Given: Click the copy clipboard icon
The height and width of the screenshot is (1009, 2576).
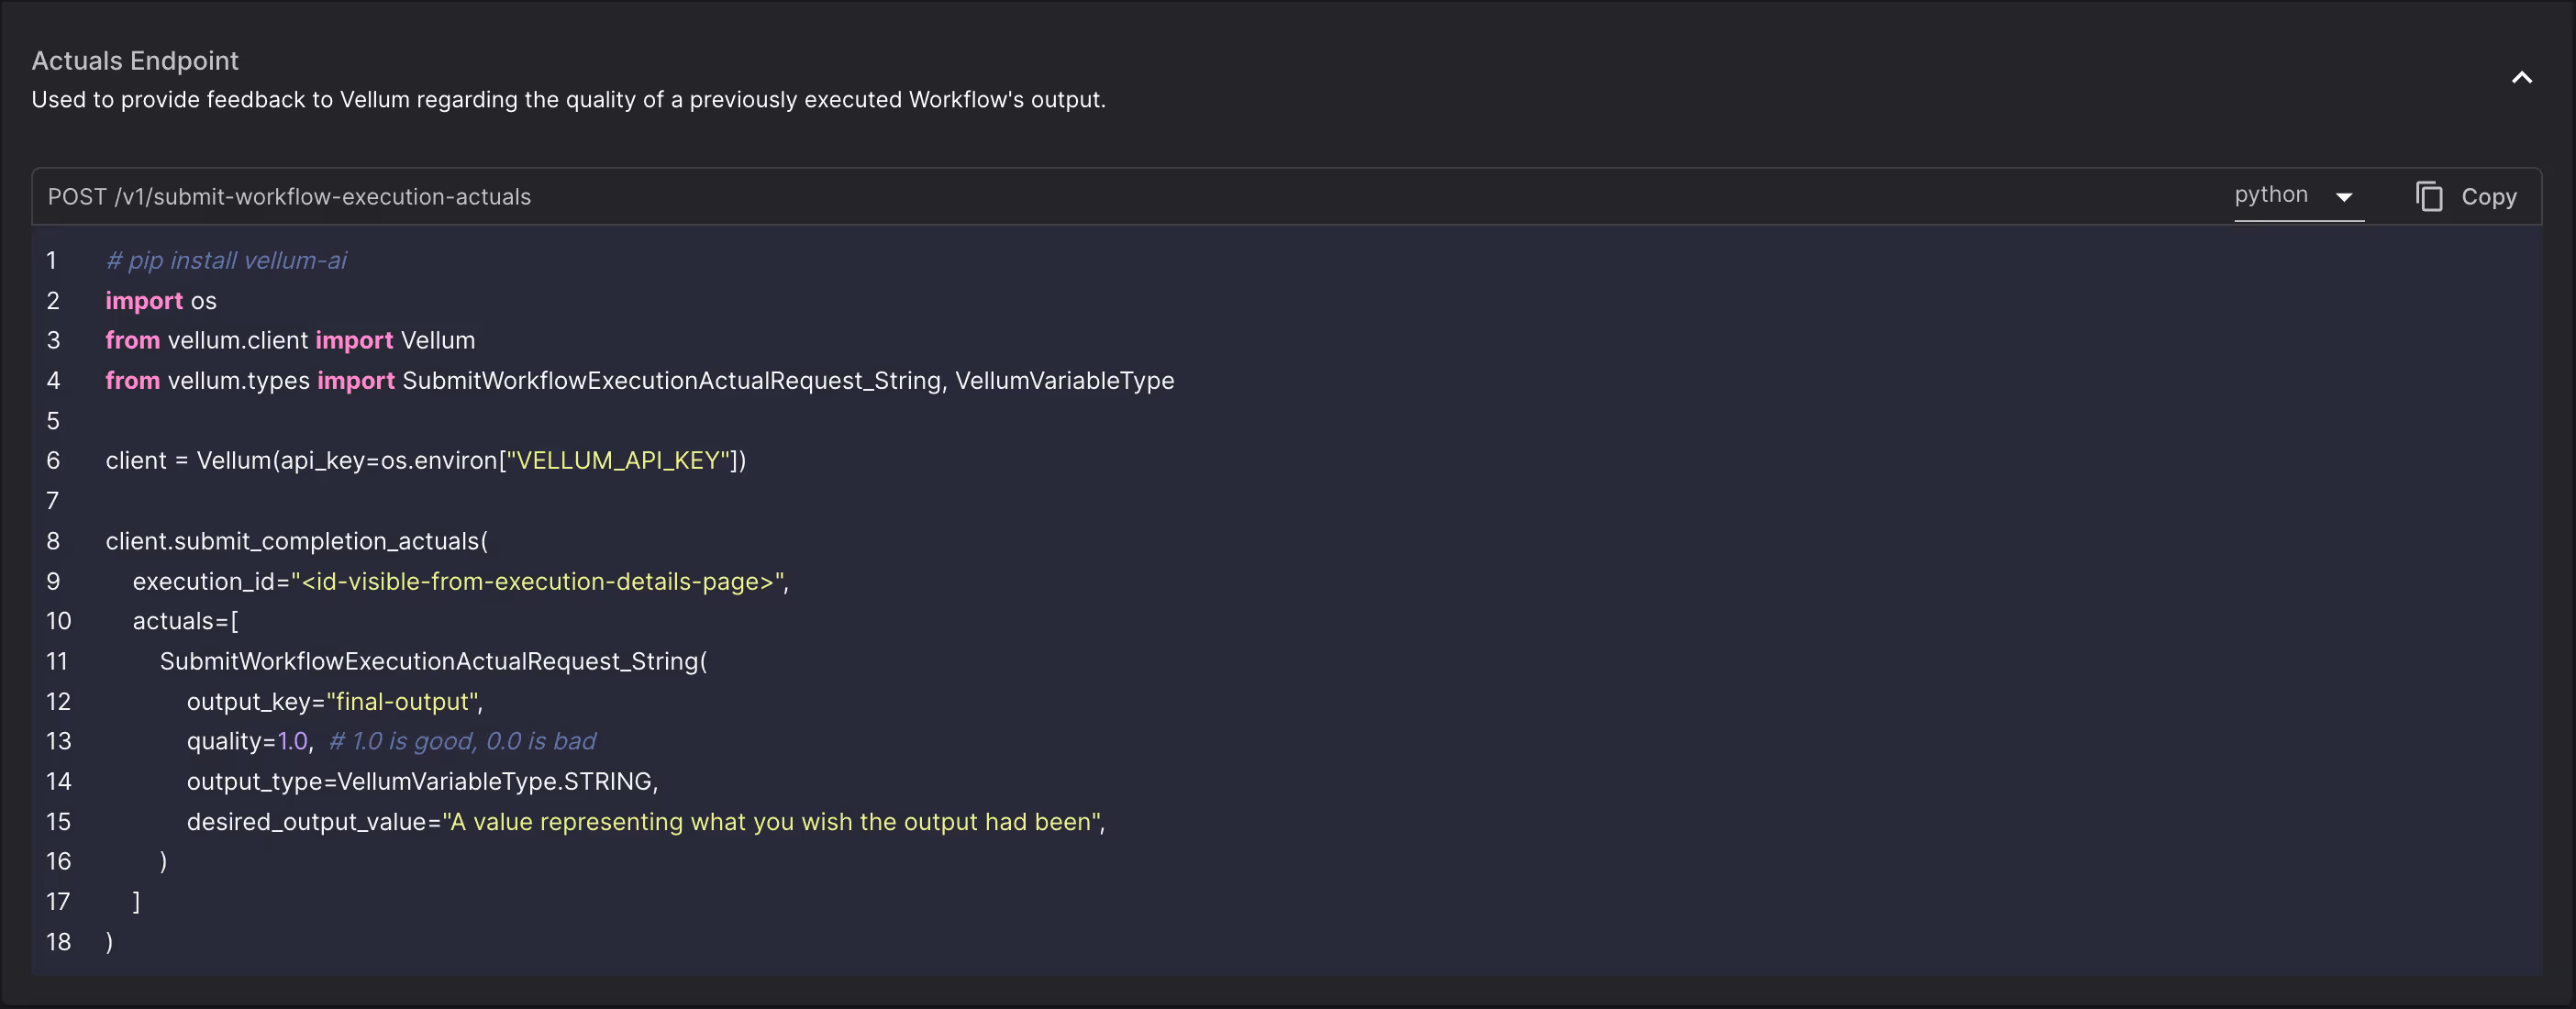Looking at the screenshot, I should [2429, 196].
